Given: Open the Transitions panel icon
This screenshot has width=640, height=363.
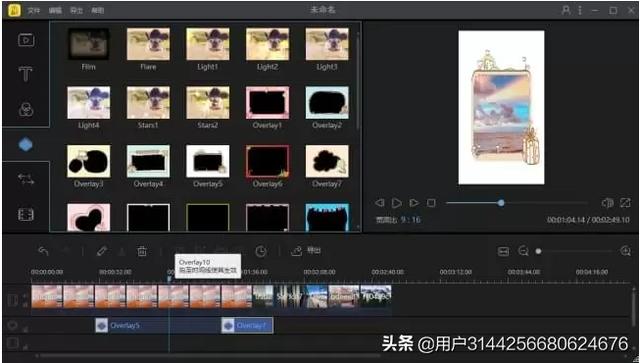Looking at the screenshot, I should [x=26, y=179].
